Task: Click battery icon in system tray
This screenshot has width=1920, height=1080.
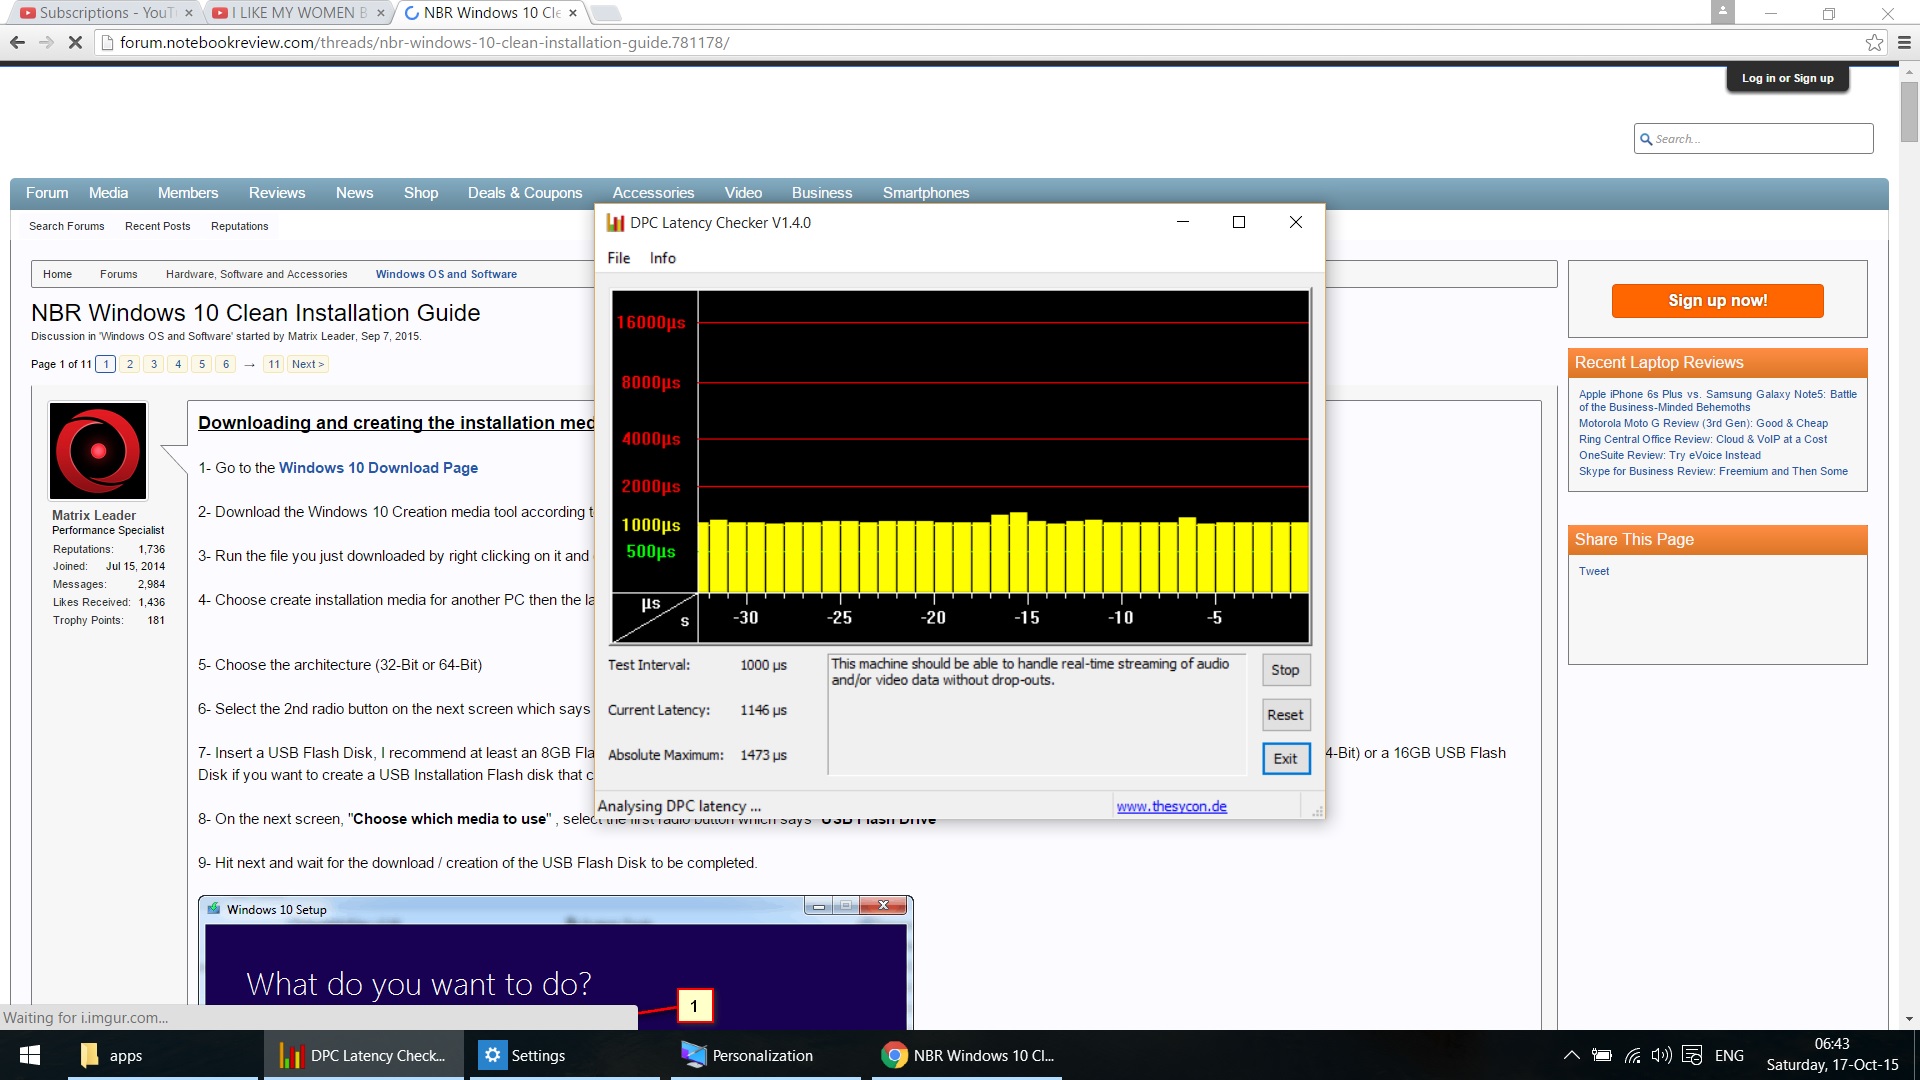Action: (x=1602, y=1055)
